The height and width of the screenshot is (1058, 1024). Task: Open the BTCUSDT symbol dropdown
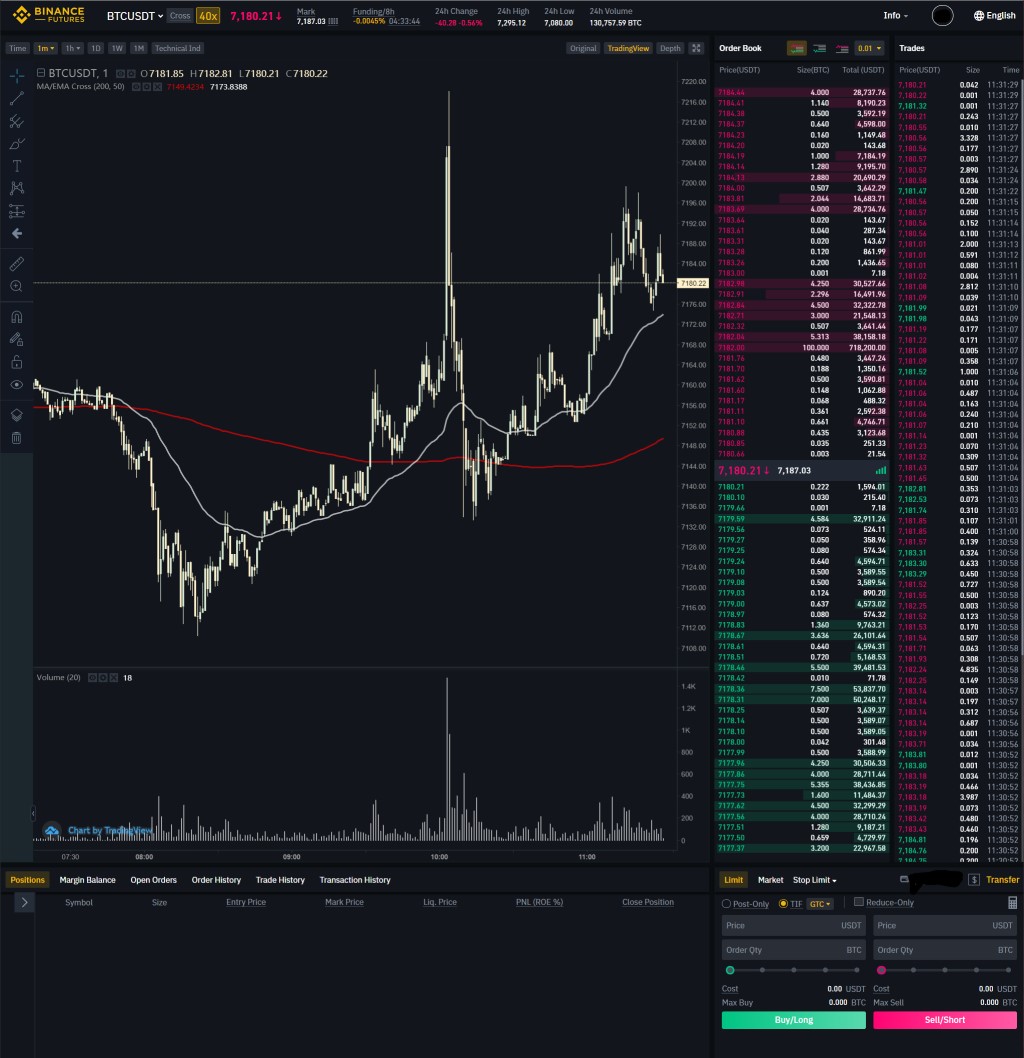[133, 15]
